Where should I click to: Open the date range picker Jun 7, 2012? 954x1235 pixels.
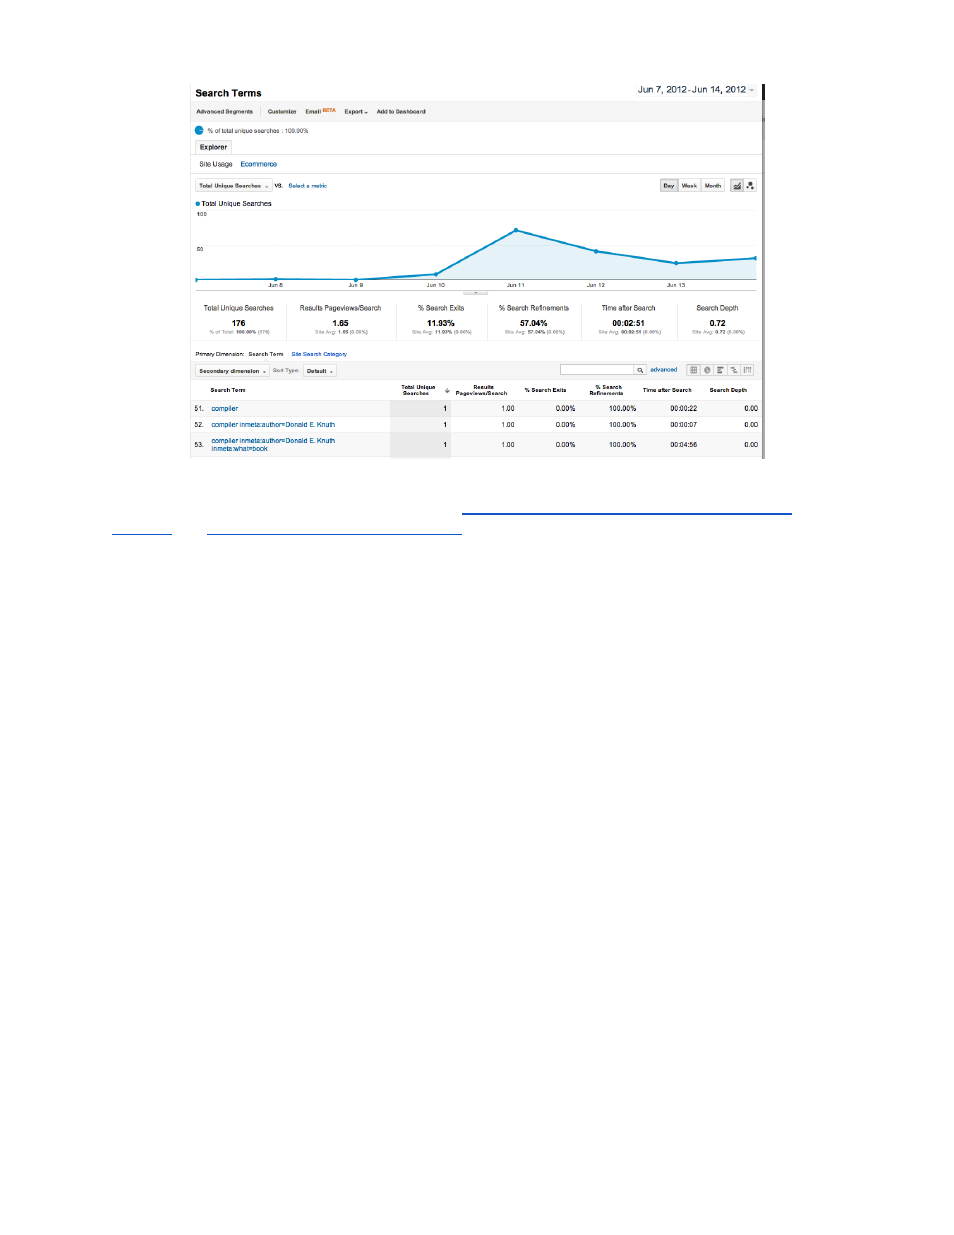click(696, 90)
